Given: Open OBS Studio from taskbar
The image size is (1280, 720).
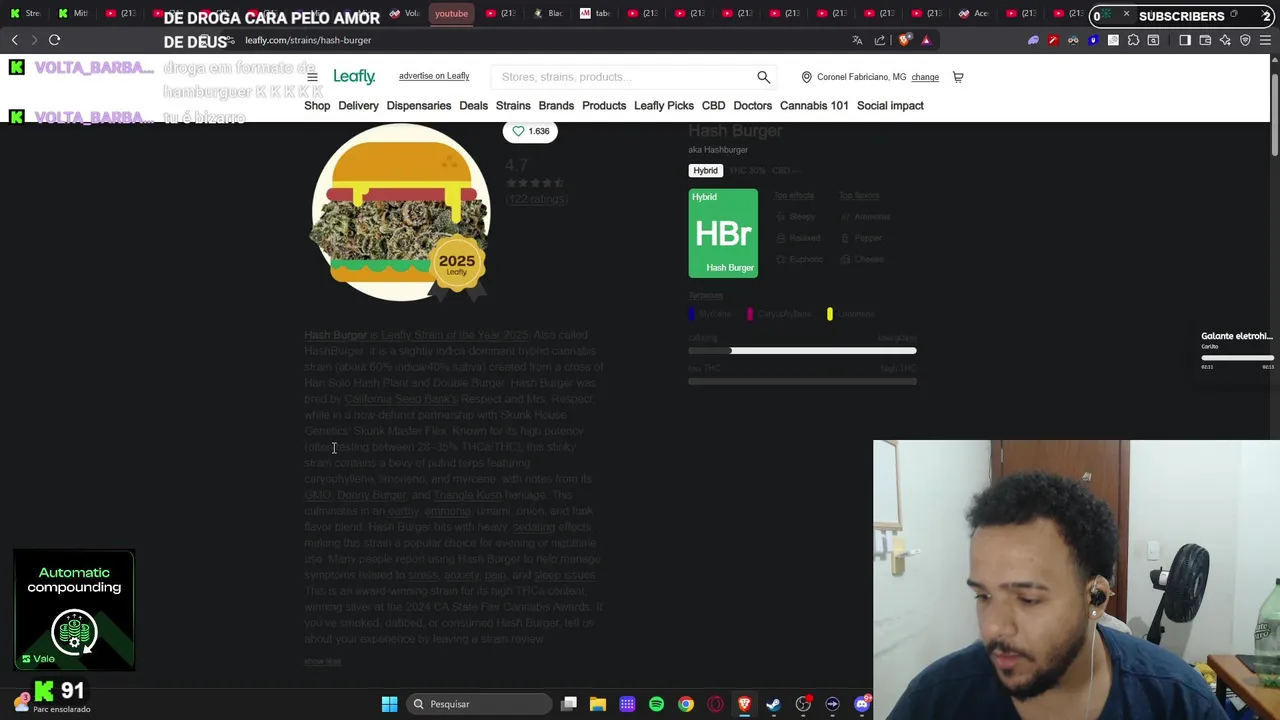Looking at the screenshot, I should pos(803,704).
